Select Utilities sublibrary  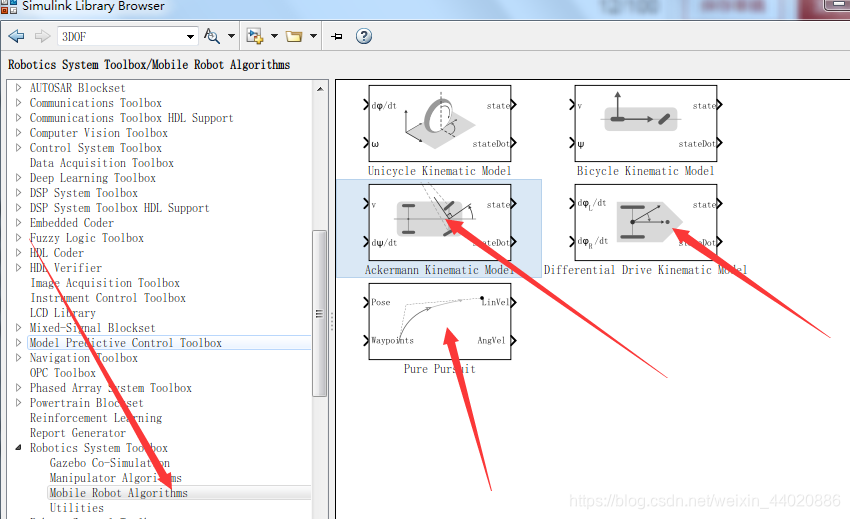pyautogui.click(x=76, y=508)
